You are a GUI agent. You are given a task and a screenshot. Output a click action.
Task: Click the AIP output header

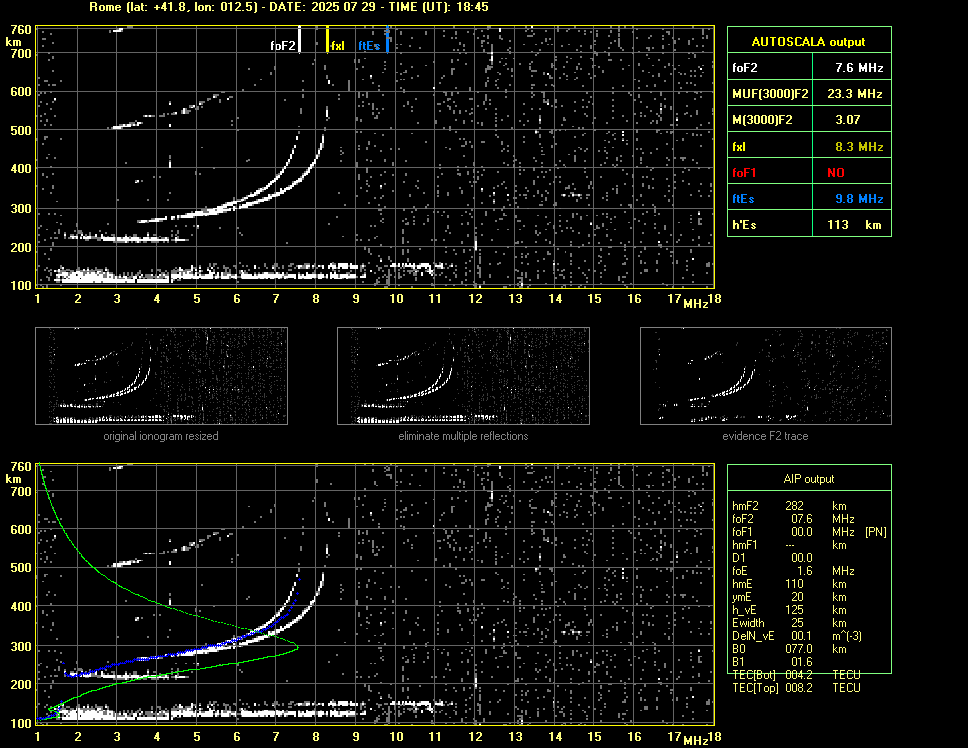point(809,479)
